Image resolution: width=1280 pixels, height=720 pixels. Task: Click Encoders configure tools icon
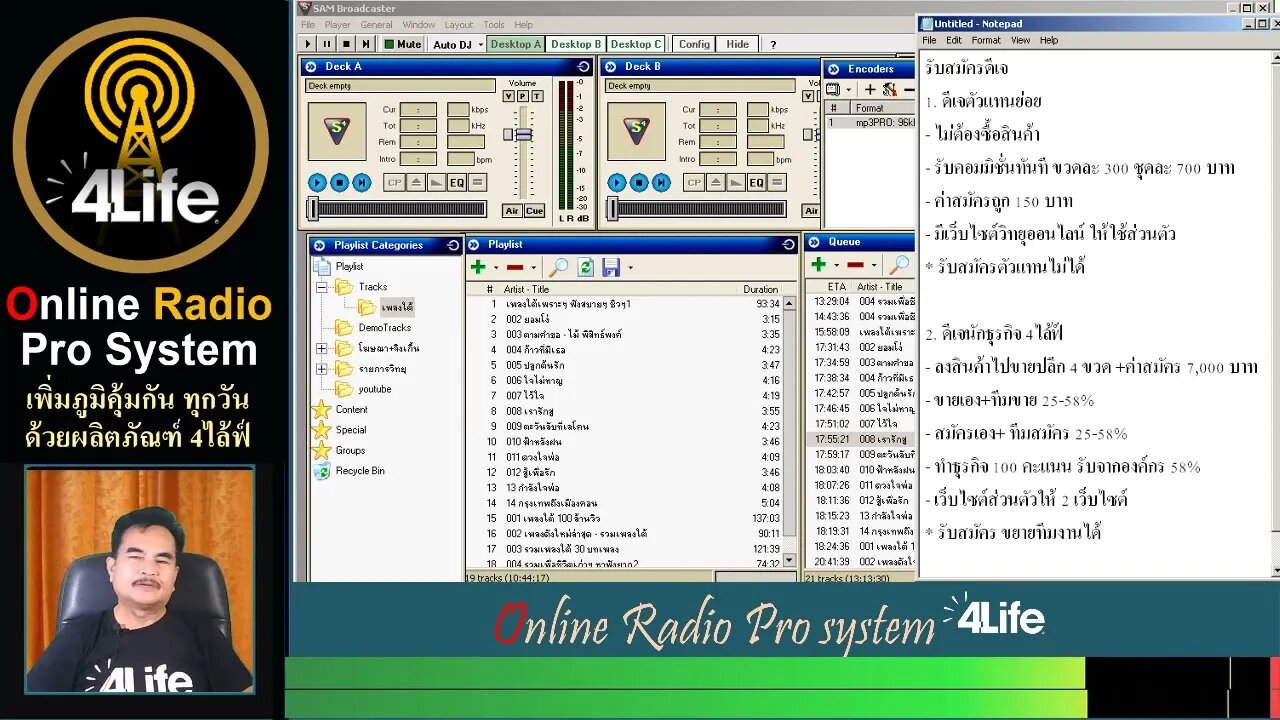tap(889, 89)
